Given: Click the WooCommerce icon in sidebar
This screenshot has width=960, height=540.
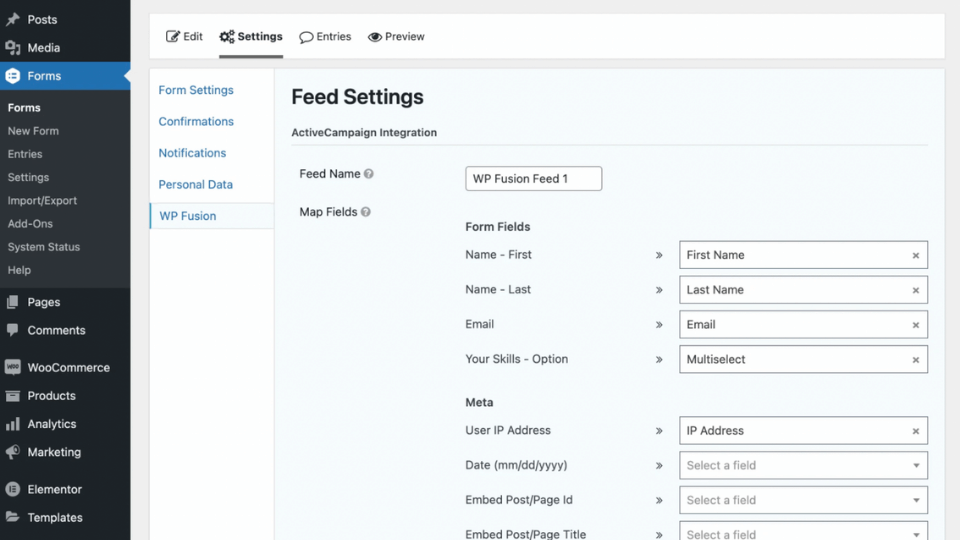Looking at the screenshot, I should [12, 367].
